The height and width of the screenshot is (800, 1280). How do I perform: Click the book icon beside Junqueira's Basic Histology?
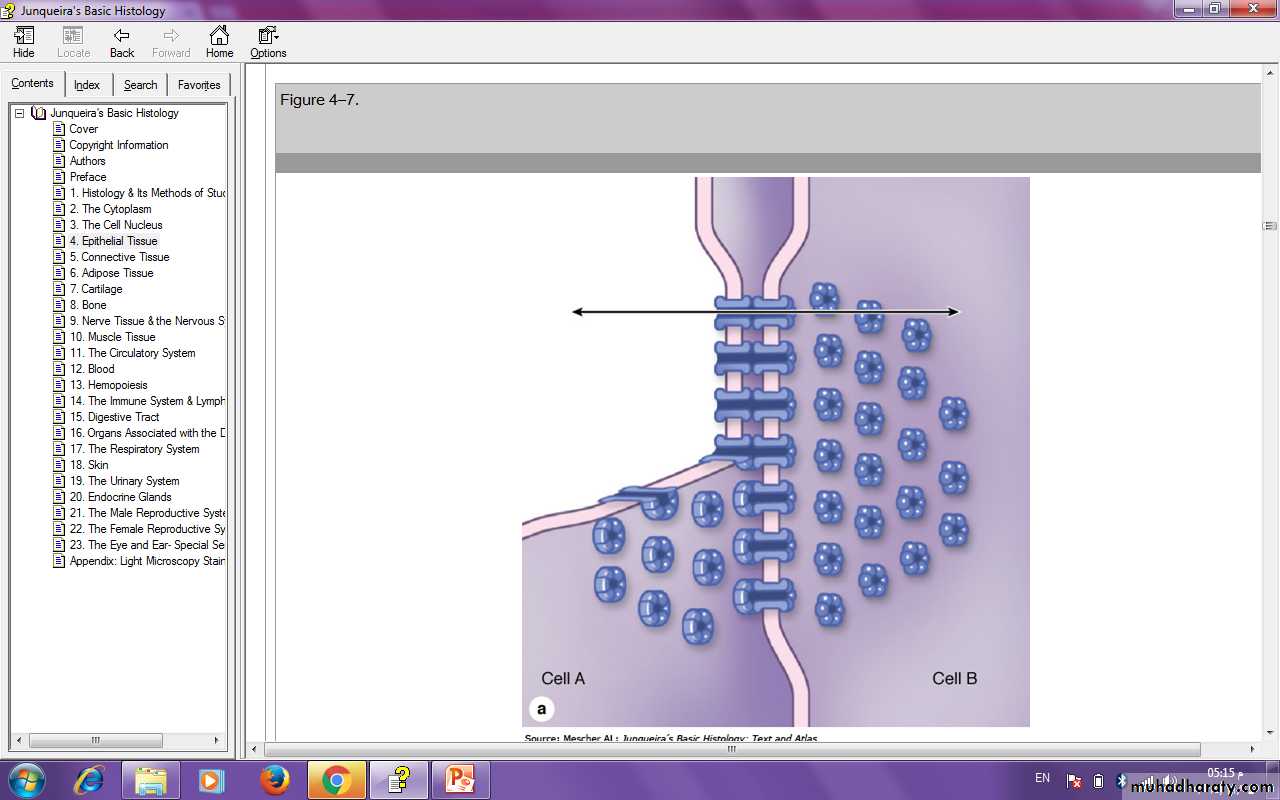point(38,113)
